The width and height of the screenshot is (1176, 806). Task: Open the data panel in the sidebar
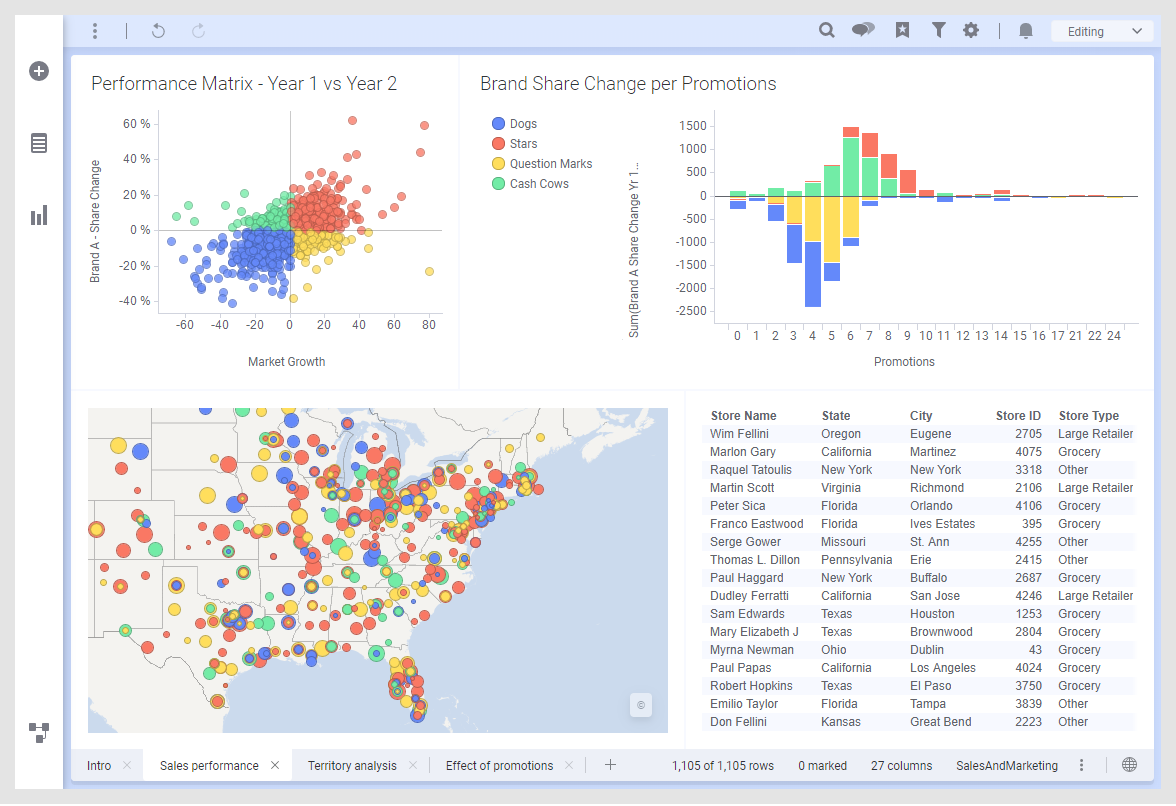point(38,143)
